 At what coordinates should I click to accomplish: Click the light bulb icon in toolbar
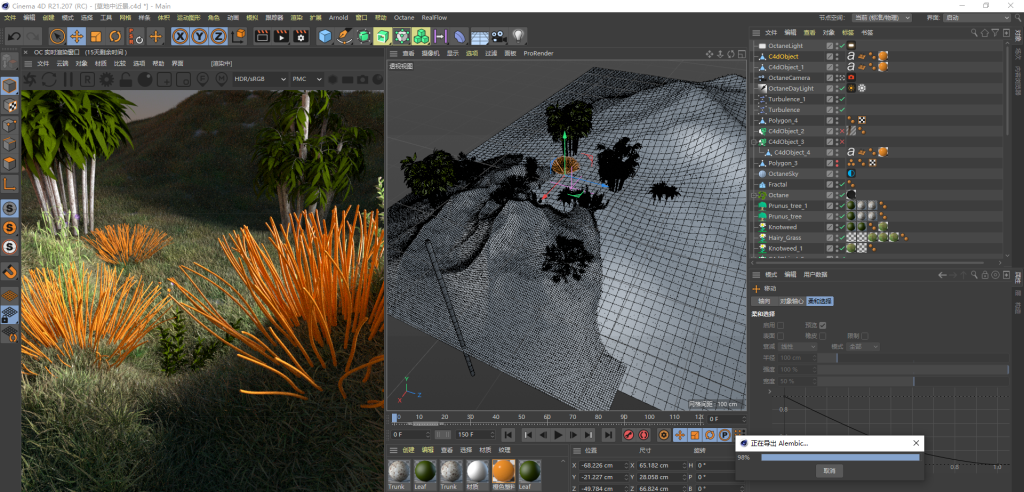click(x=519, y=37)
